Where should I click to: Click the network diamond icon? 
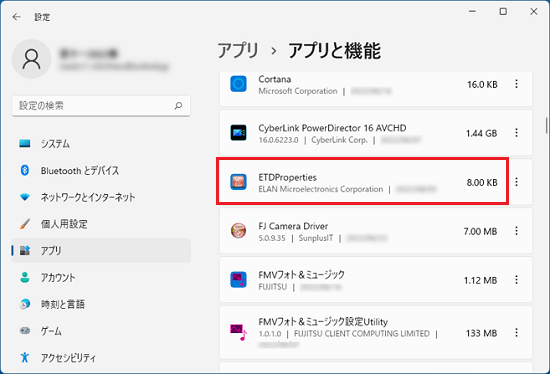[x=25, y=197]
